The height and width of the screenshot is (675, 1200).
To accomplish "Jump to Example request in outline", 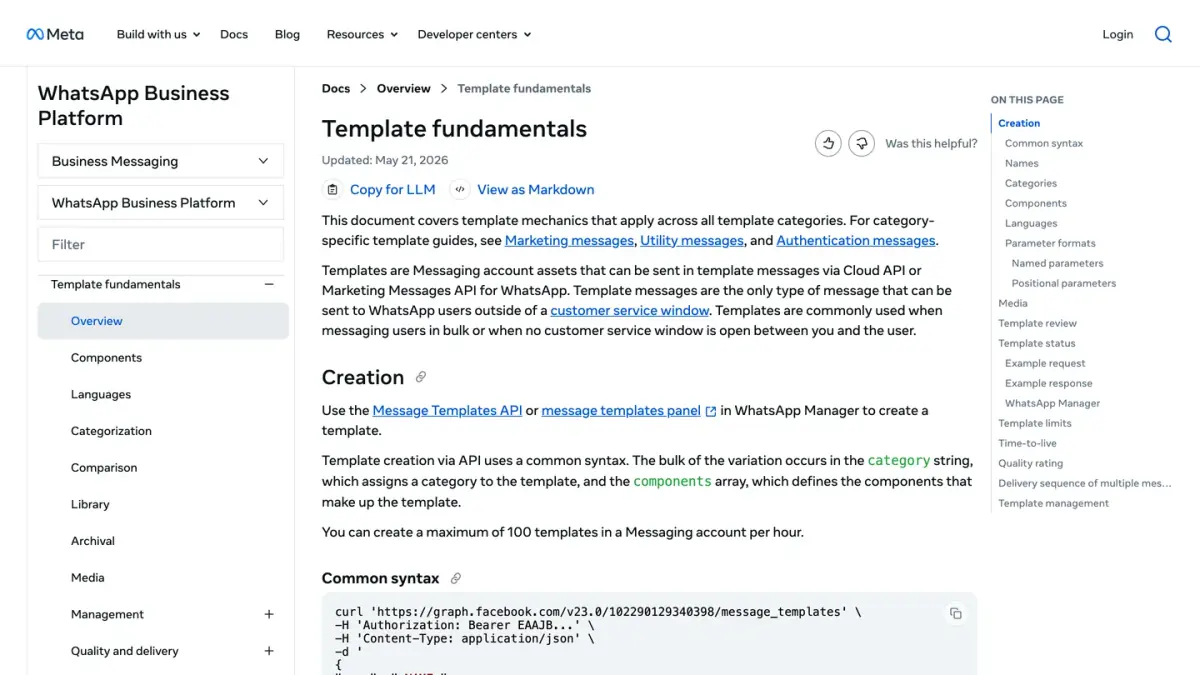I will [x=1045, y=363].
